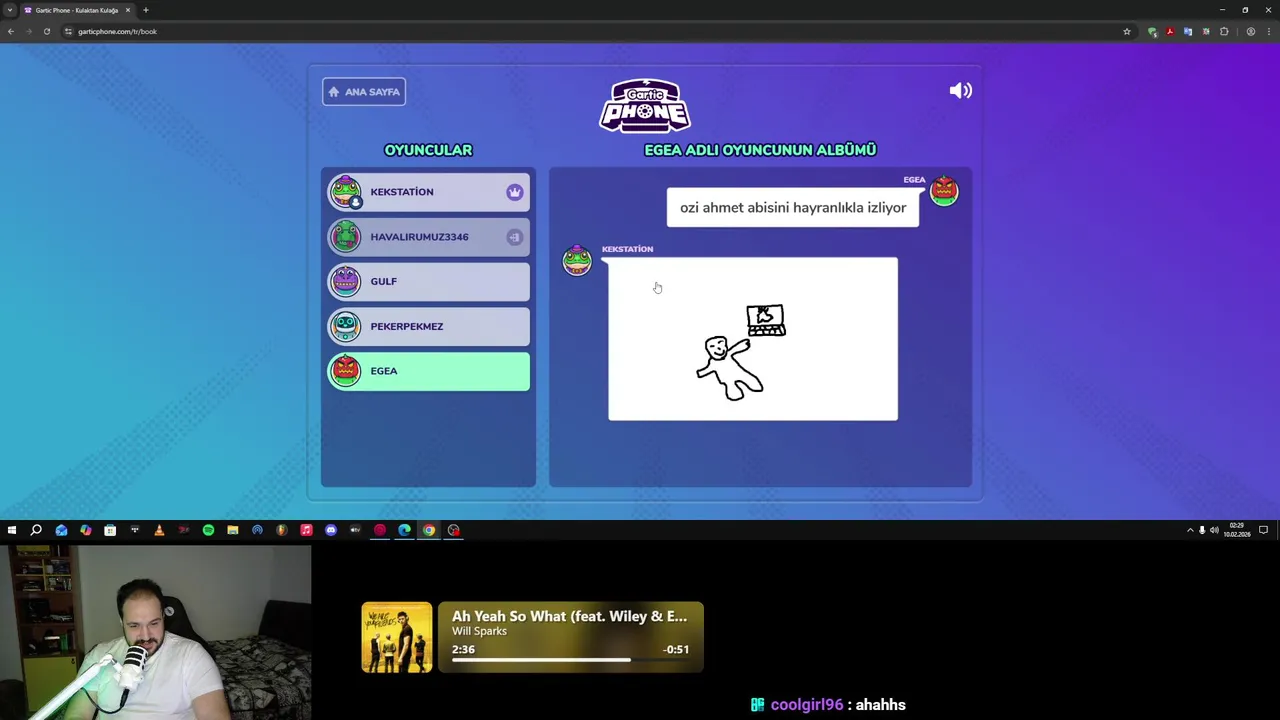The width and height of the screenshot is (1280, 720).
Task: Bookmark this page with the star icon
Action: click(1127, 31)
